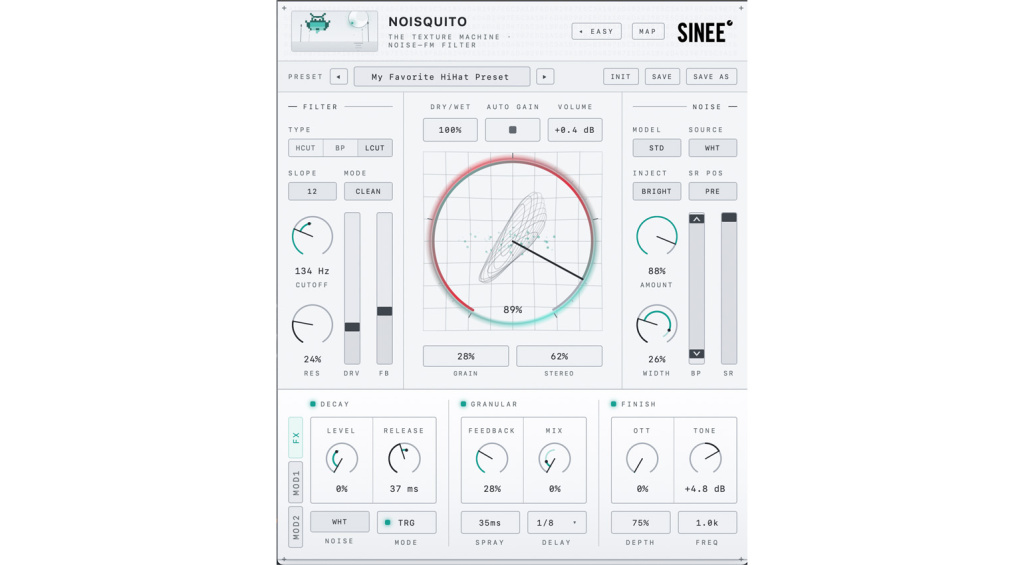Click the INIT preset button

620,76
